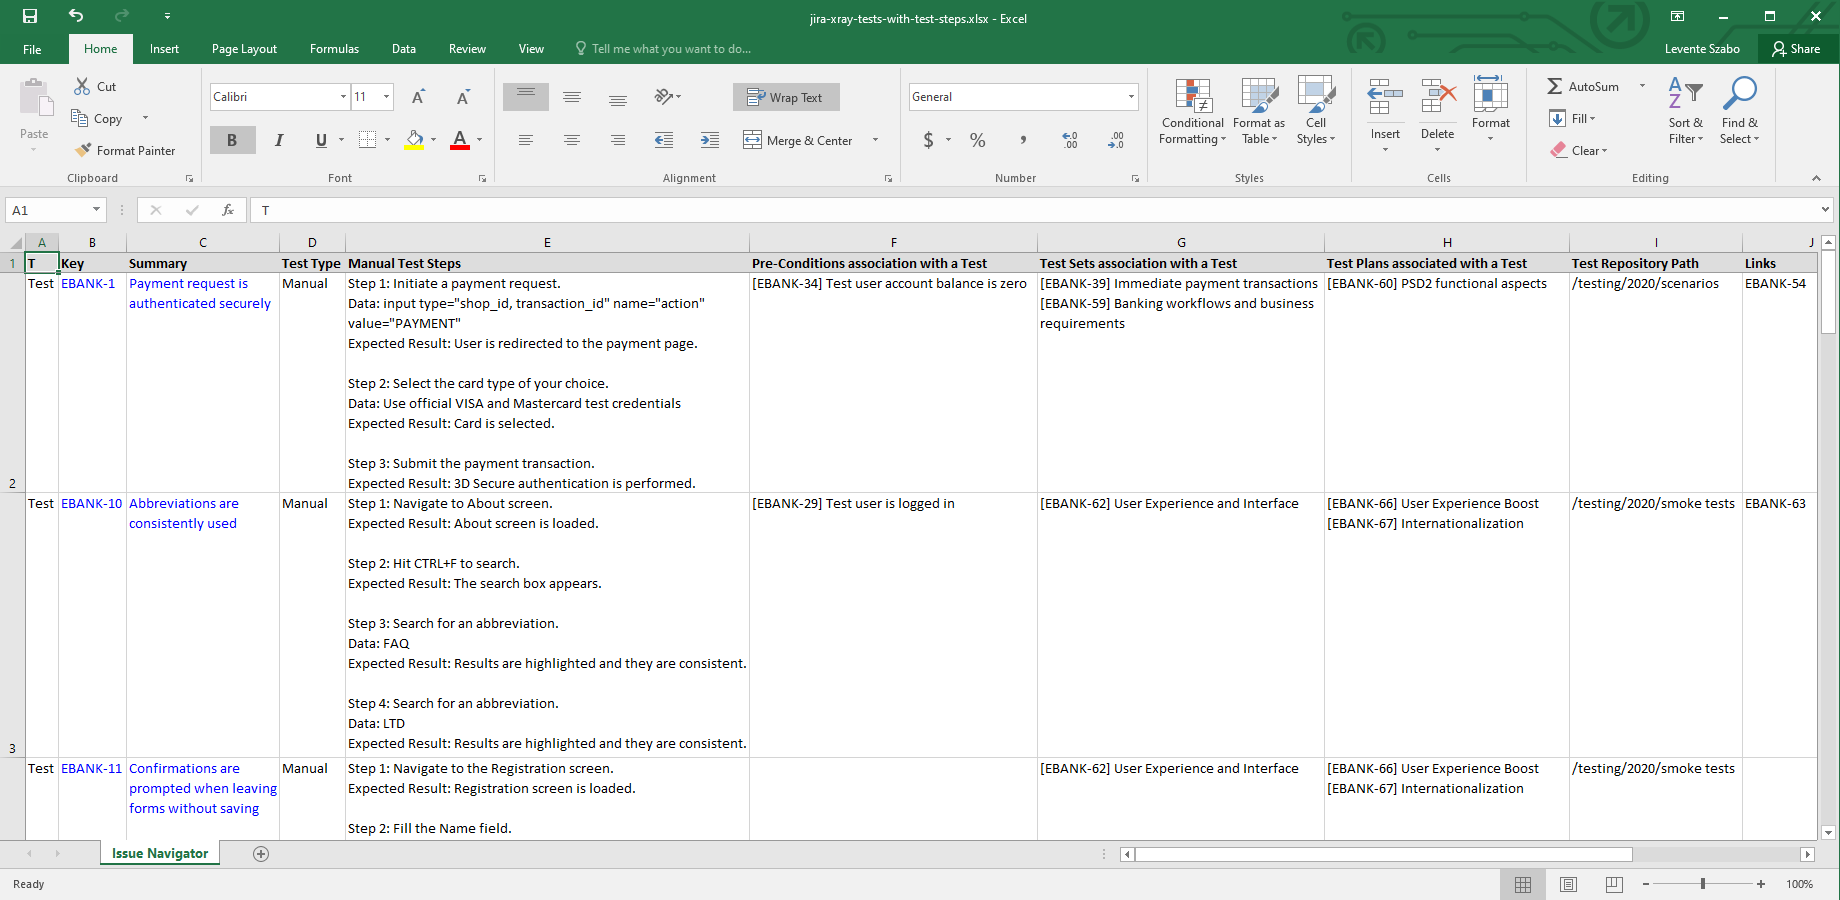Open the Merge & Center dropdown arrow
This screenshot has width=1840, height=900.
click(876, 141)
